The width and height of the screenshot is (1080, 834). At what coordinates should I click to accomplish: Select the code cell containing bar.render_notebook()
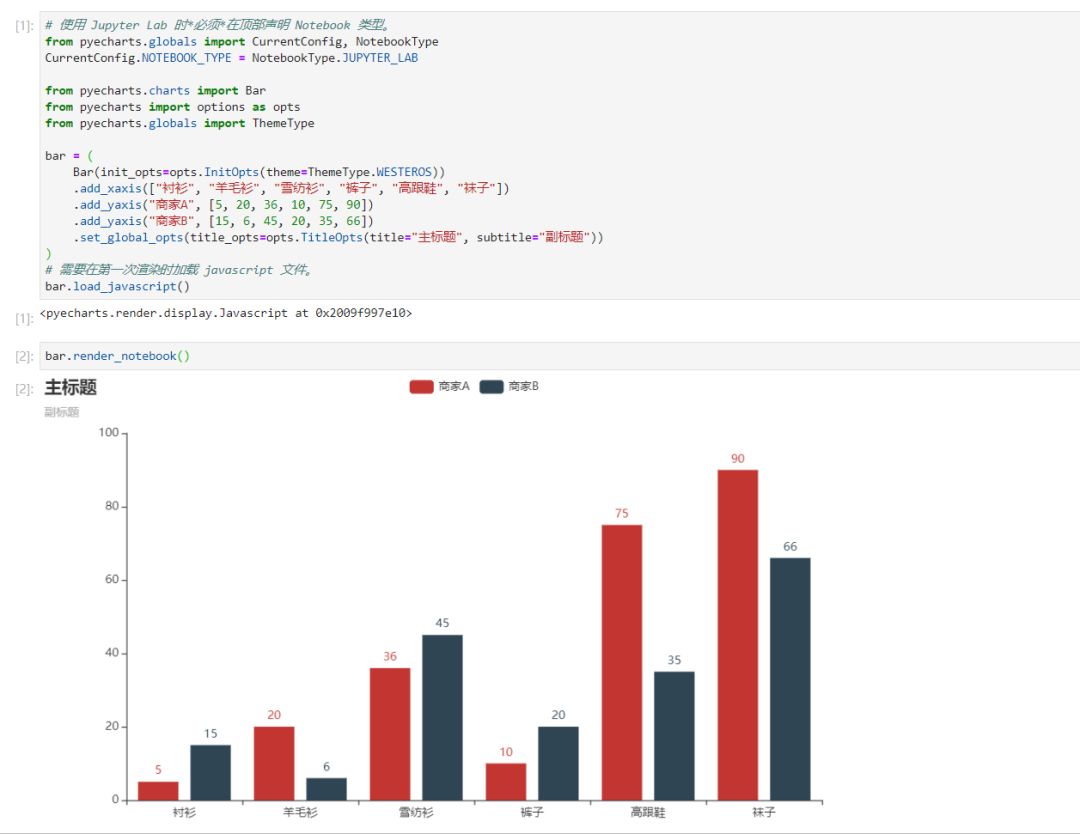pos(559,356)
